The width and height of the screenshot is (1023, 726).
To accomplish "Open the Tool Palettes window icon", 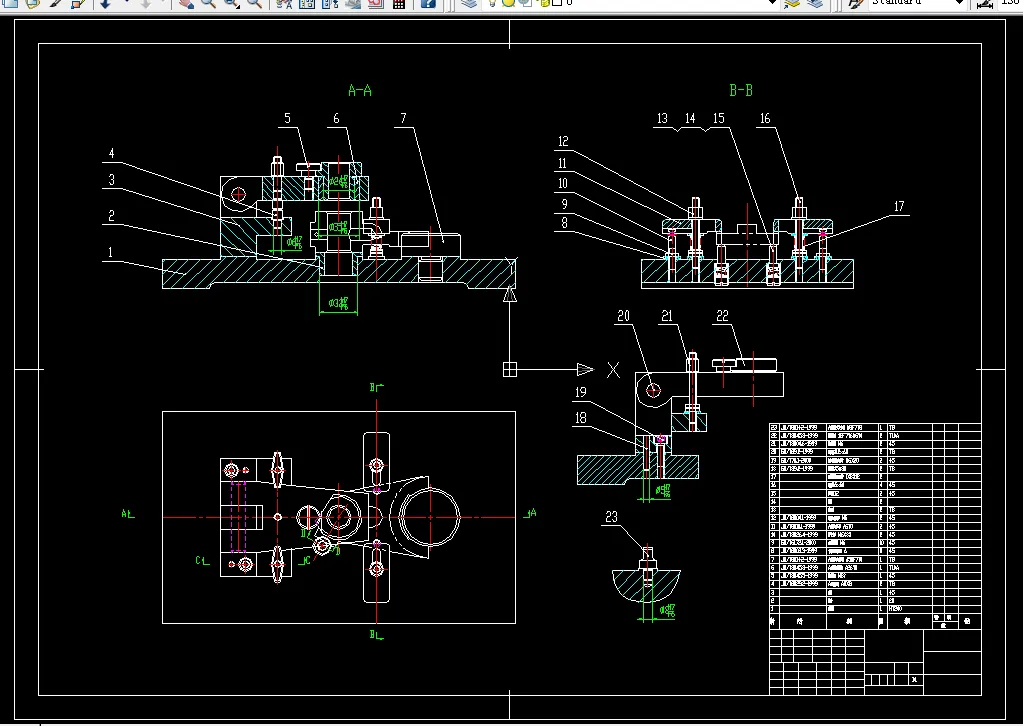I will [330, 3].
